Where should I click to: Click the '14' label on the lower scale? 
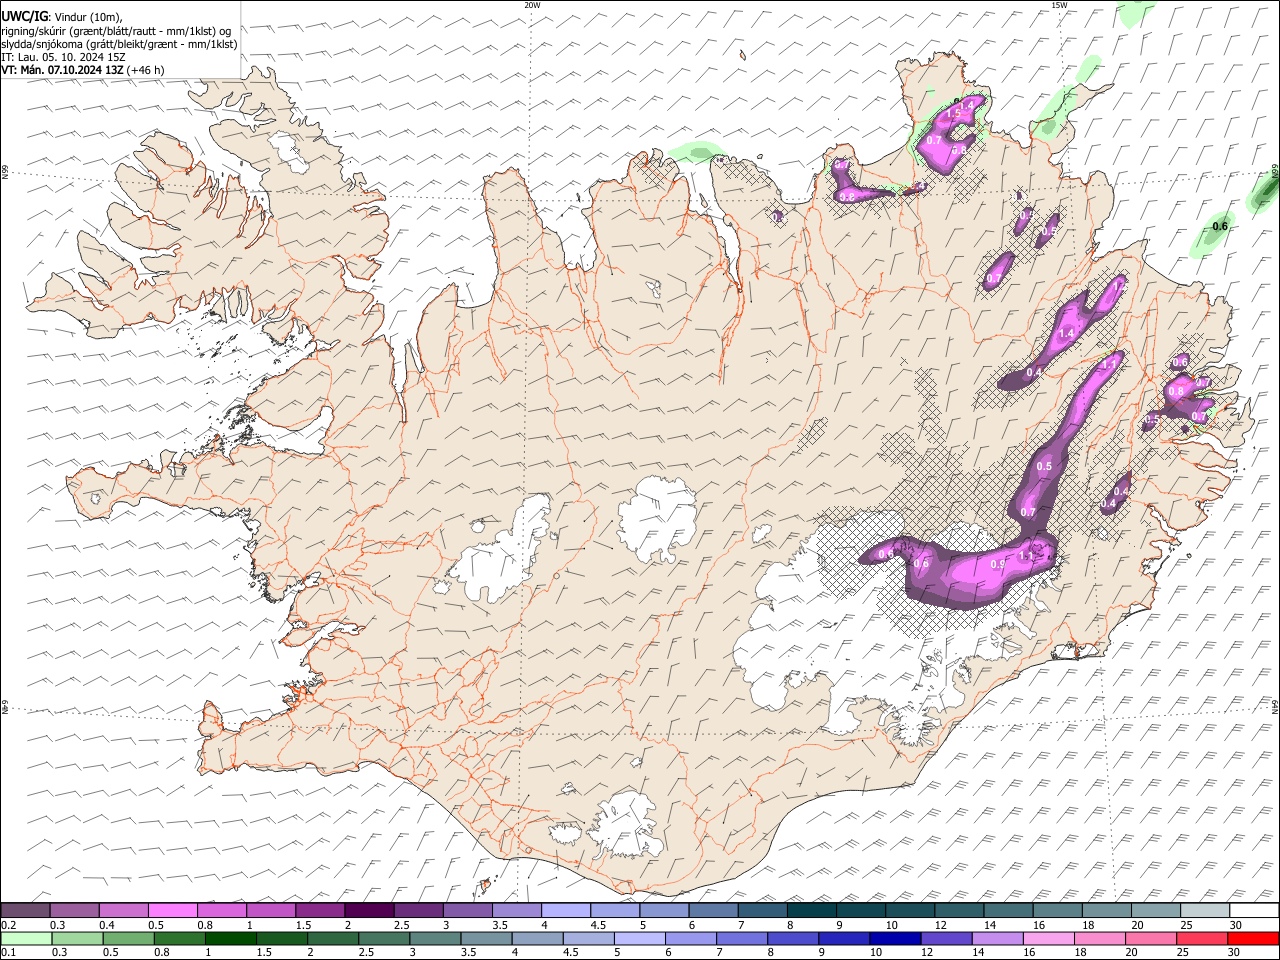[x=978, y=952]
